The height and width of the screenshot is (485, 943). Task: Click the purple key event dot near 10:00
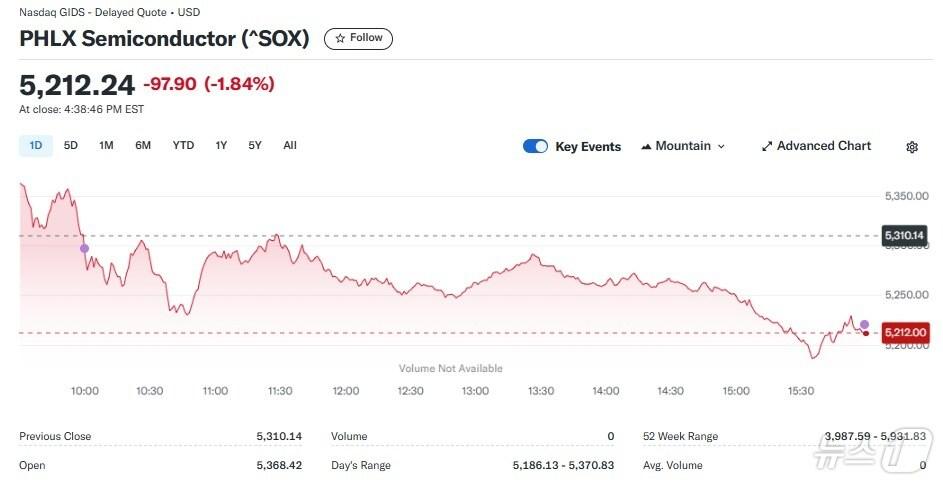click(x=84, y=248)
